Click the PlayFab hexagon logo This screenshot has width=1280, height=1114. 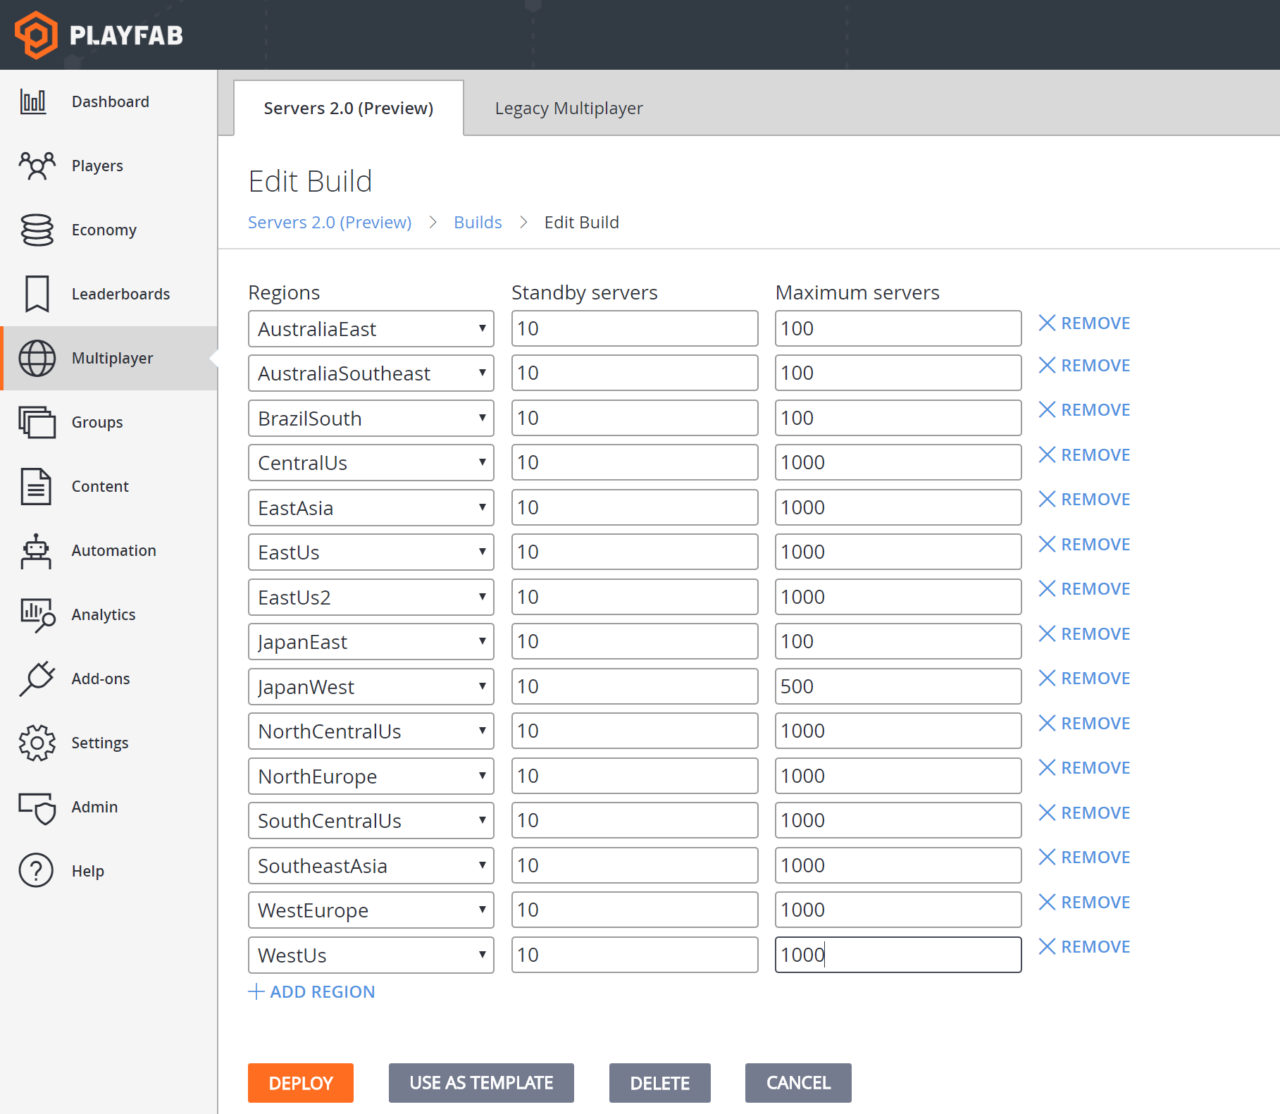(x=36, y=34)
